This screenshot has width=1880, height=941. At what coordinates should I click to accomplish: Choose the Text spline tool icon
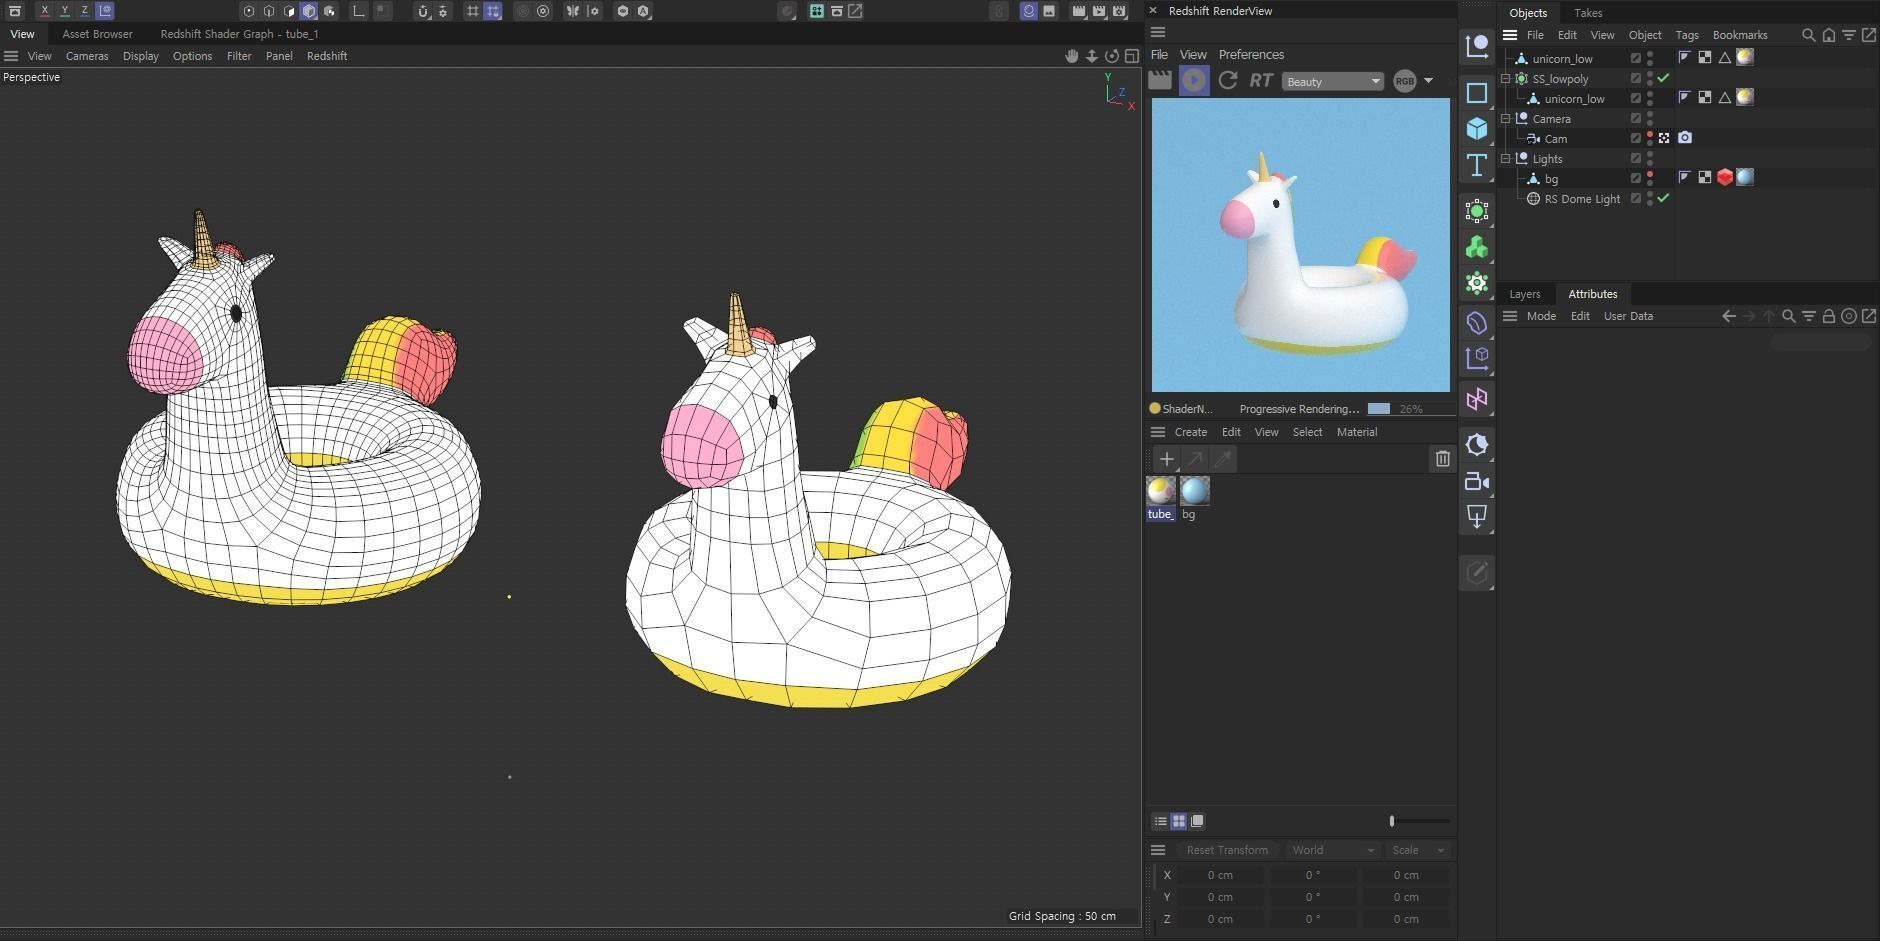[1476, 165]
